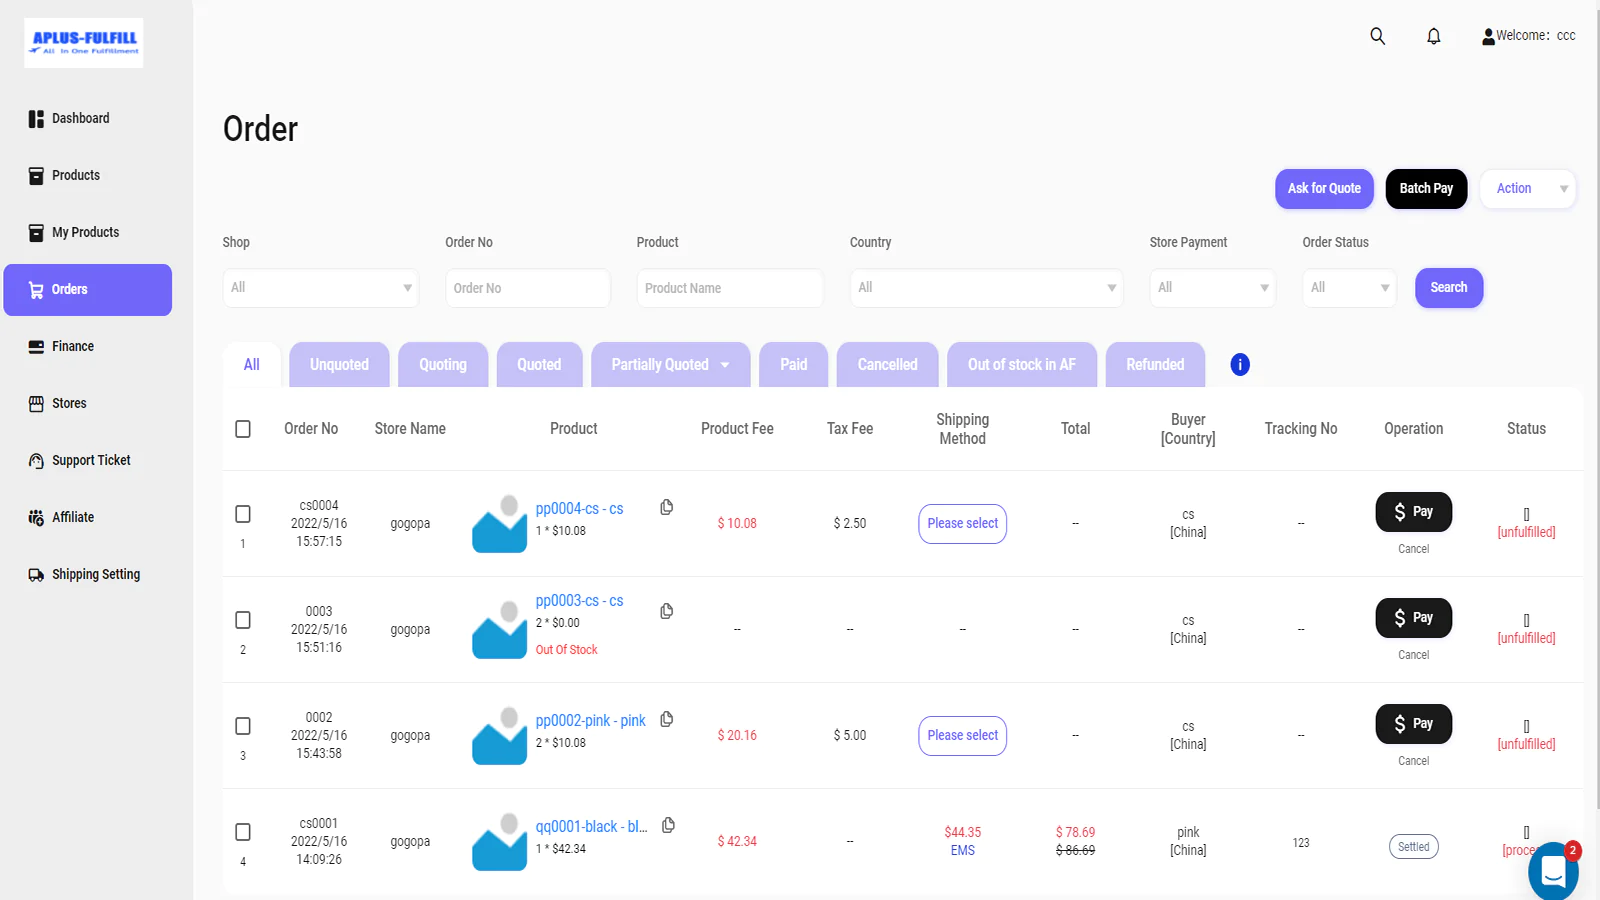Image resolution: width=1600 pixels, height=900 pixels.
Task: Copy product name pp0004-cs icon
Action: tap(667, 508)
